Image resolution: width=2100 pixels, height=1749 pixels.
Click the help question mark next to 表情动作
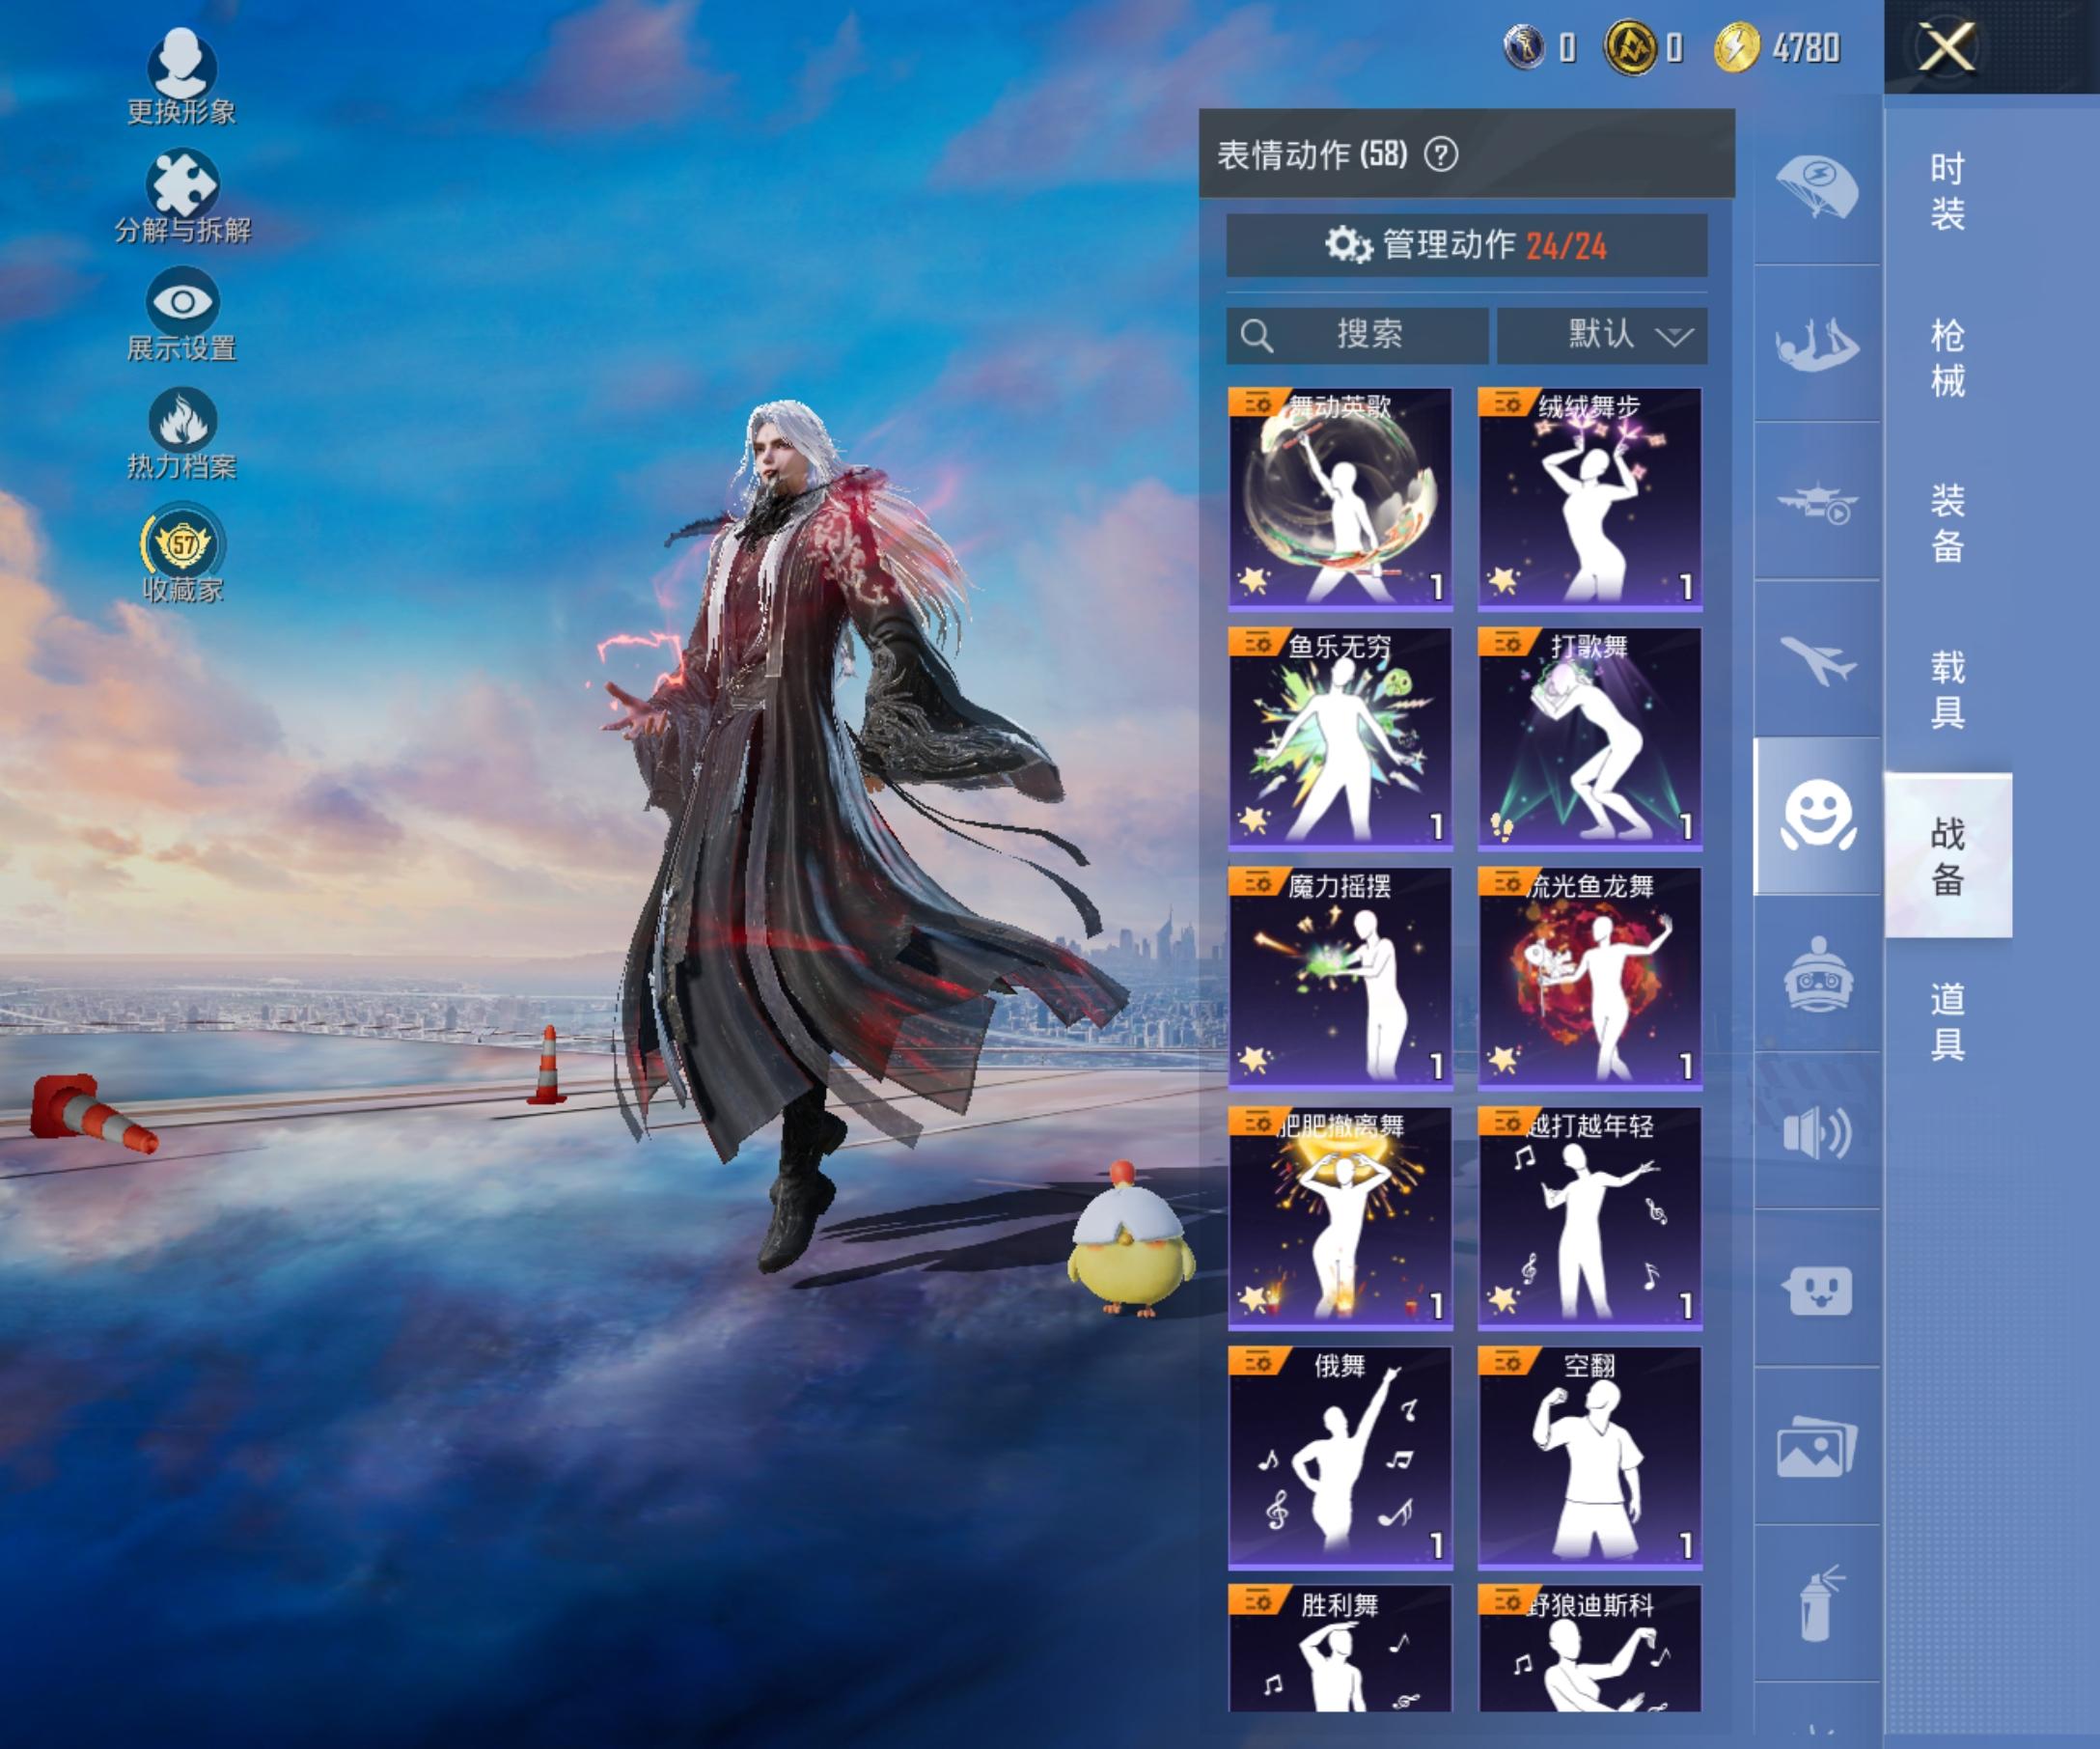point(1440,154)
